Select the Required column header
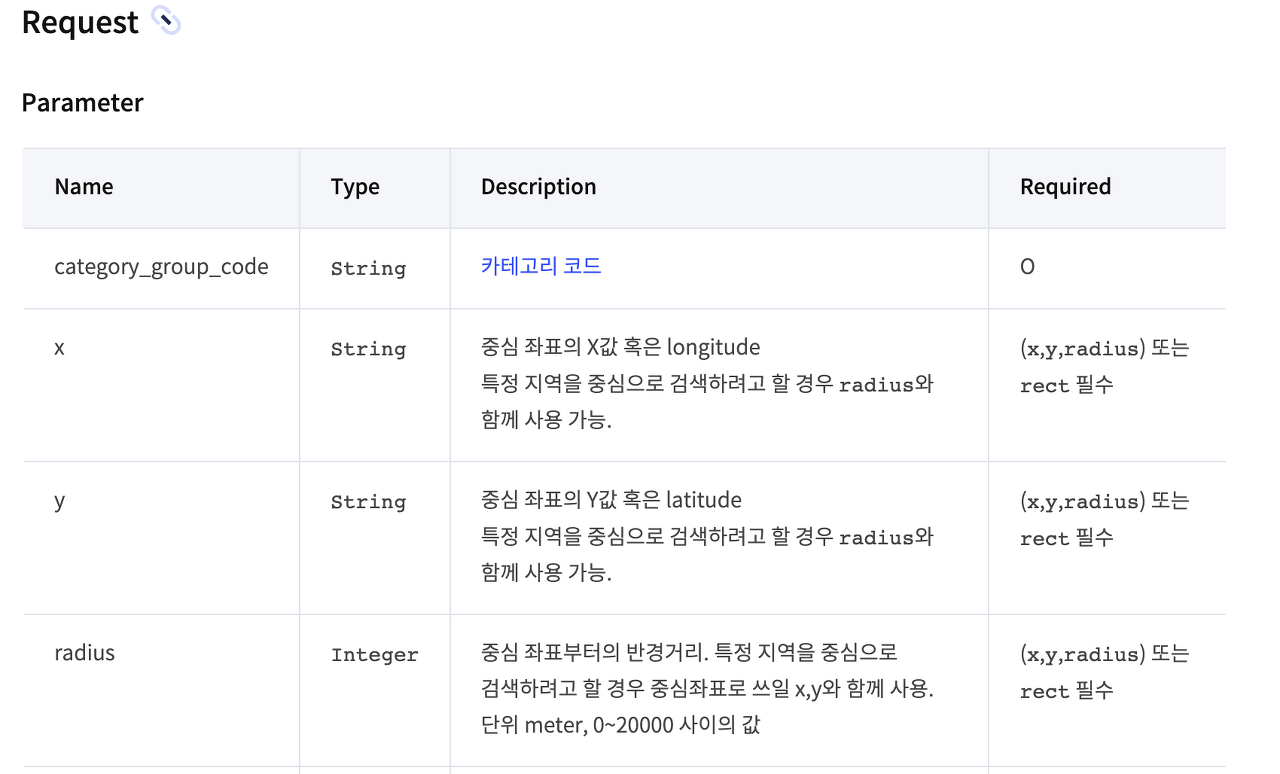 (x=1065, y=187)
